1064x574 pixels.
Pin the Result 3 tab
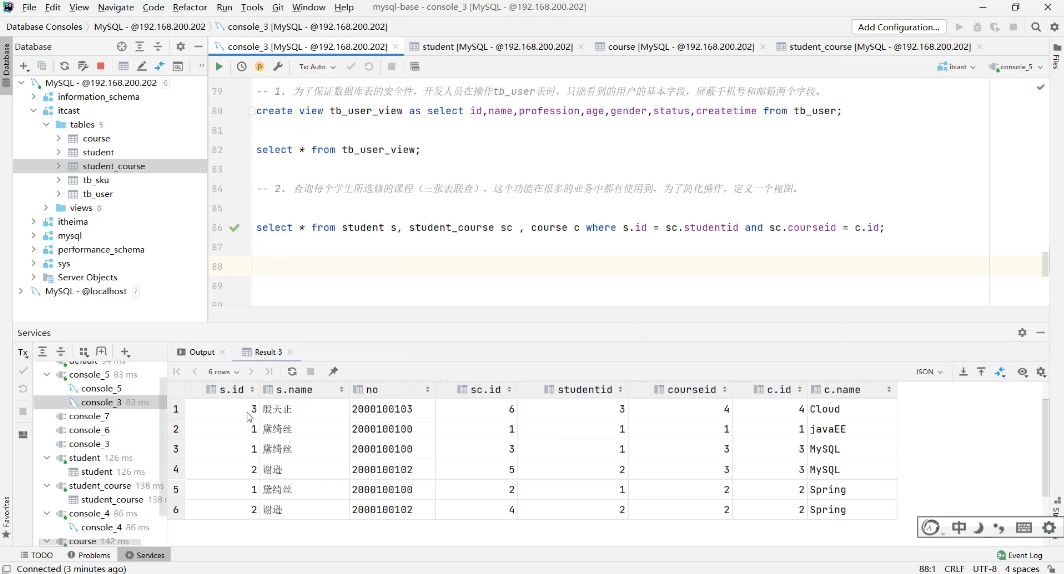click(x=333, y=371)
